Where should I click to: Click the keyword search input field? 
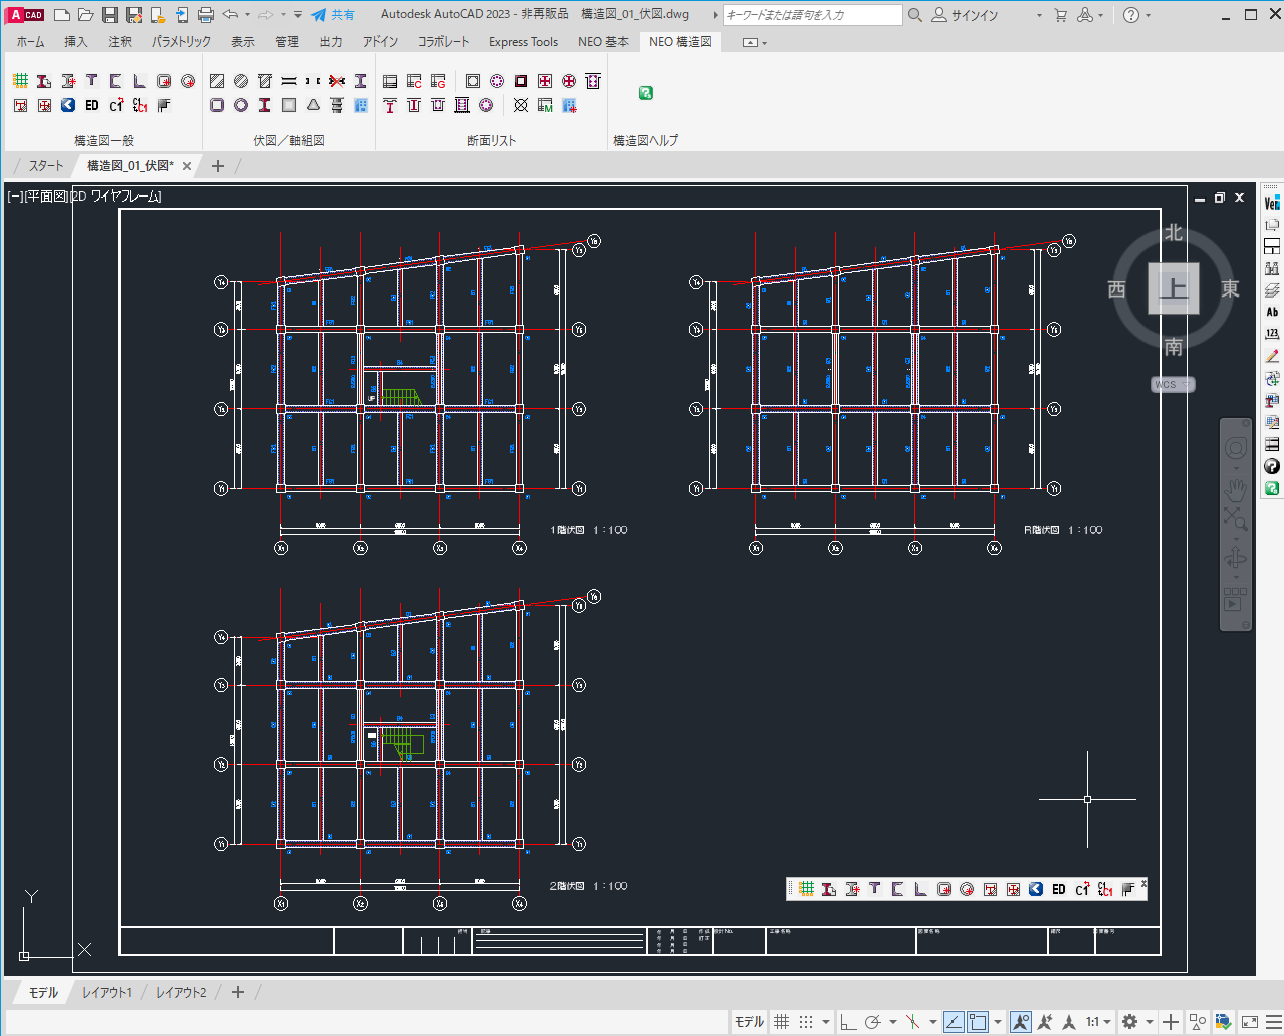tap(812, 15)
